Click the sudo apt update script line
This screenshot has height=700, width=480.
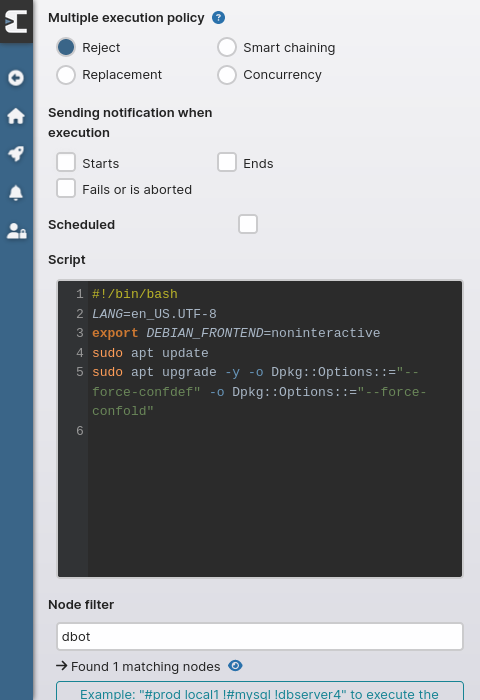coord(150,353)
